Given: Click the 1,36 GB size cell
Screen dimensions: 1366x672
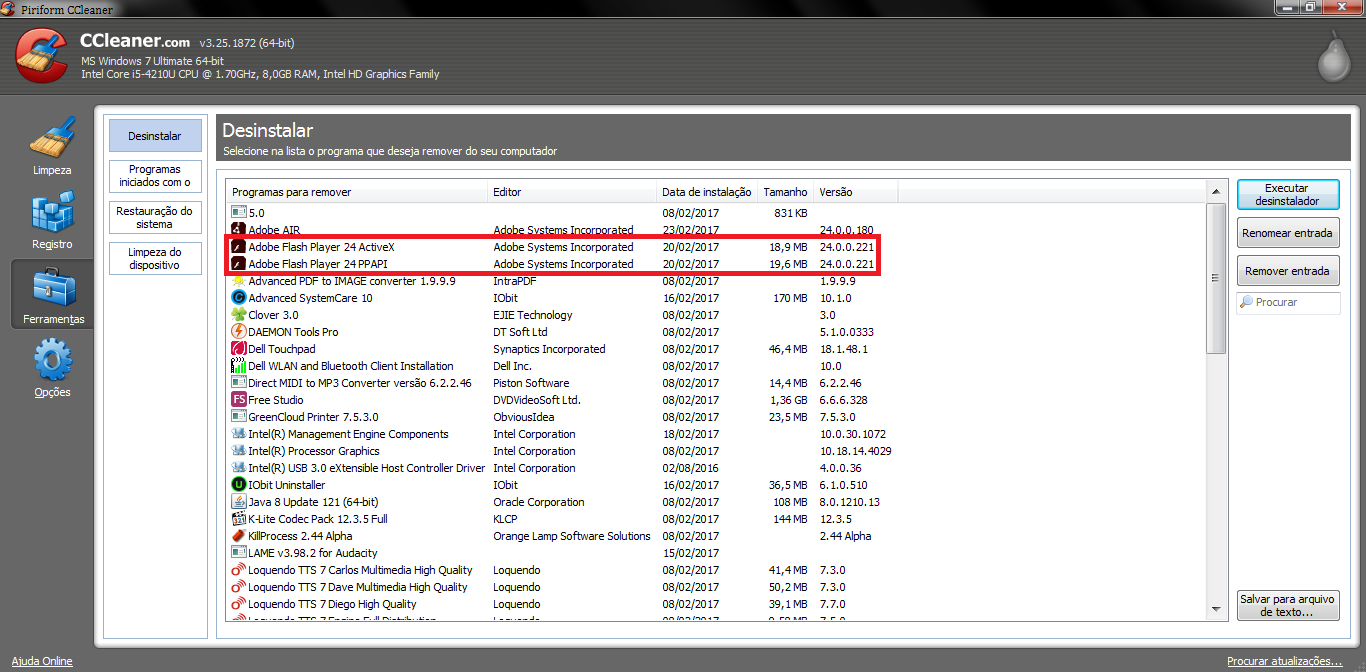Looking at the screenshot, I should (787, 400).
